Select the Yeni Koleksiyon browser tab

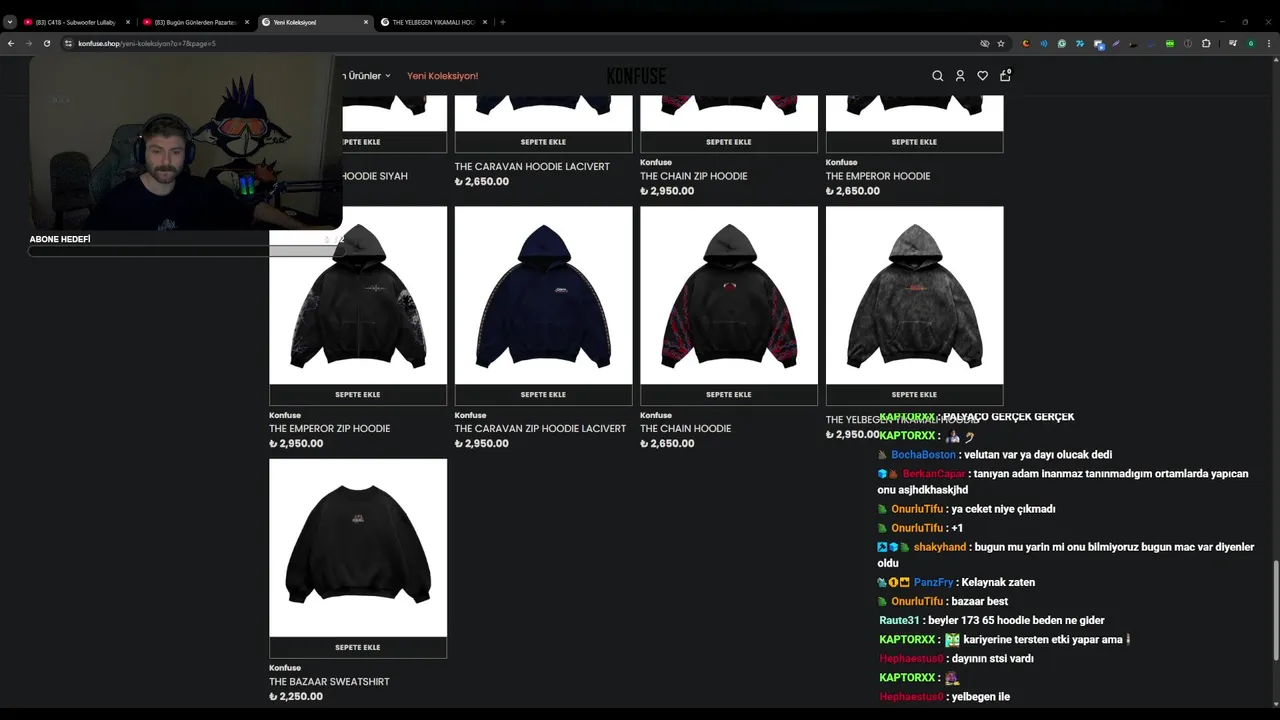pos(314,22)
